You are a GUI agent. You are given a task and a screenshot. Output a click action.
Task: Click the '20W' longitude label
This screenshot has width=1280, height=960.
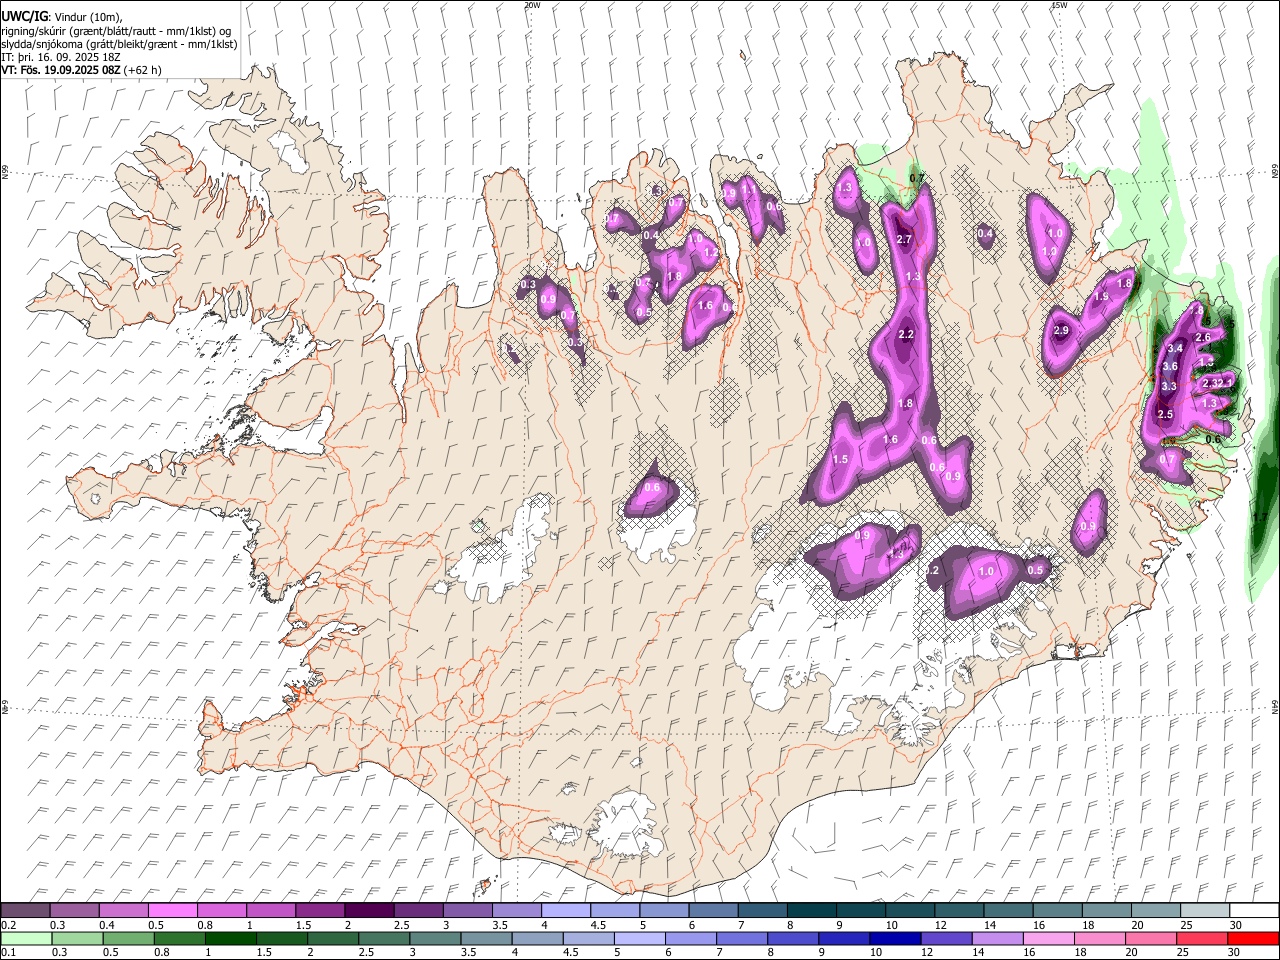click(532, 5)
